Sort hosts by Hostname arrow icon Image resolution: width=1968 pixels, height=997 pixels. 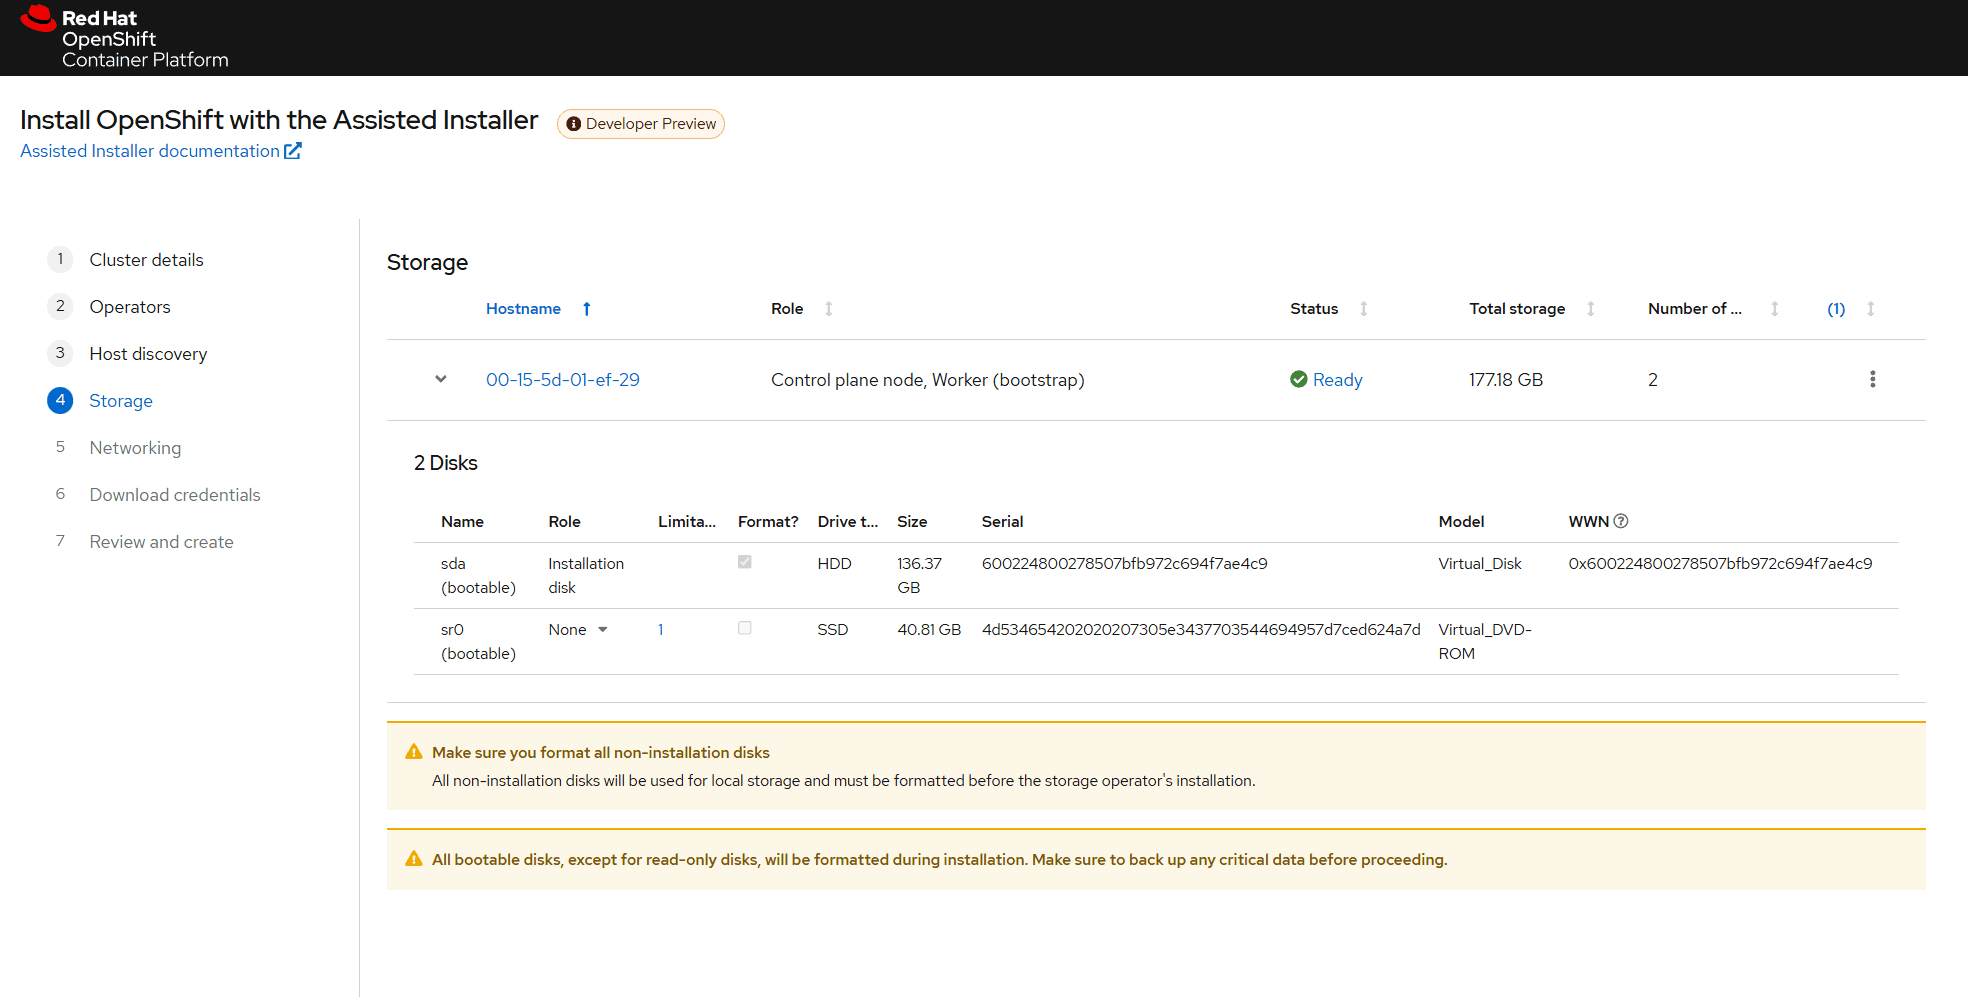coord(587,309)
